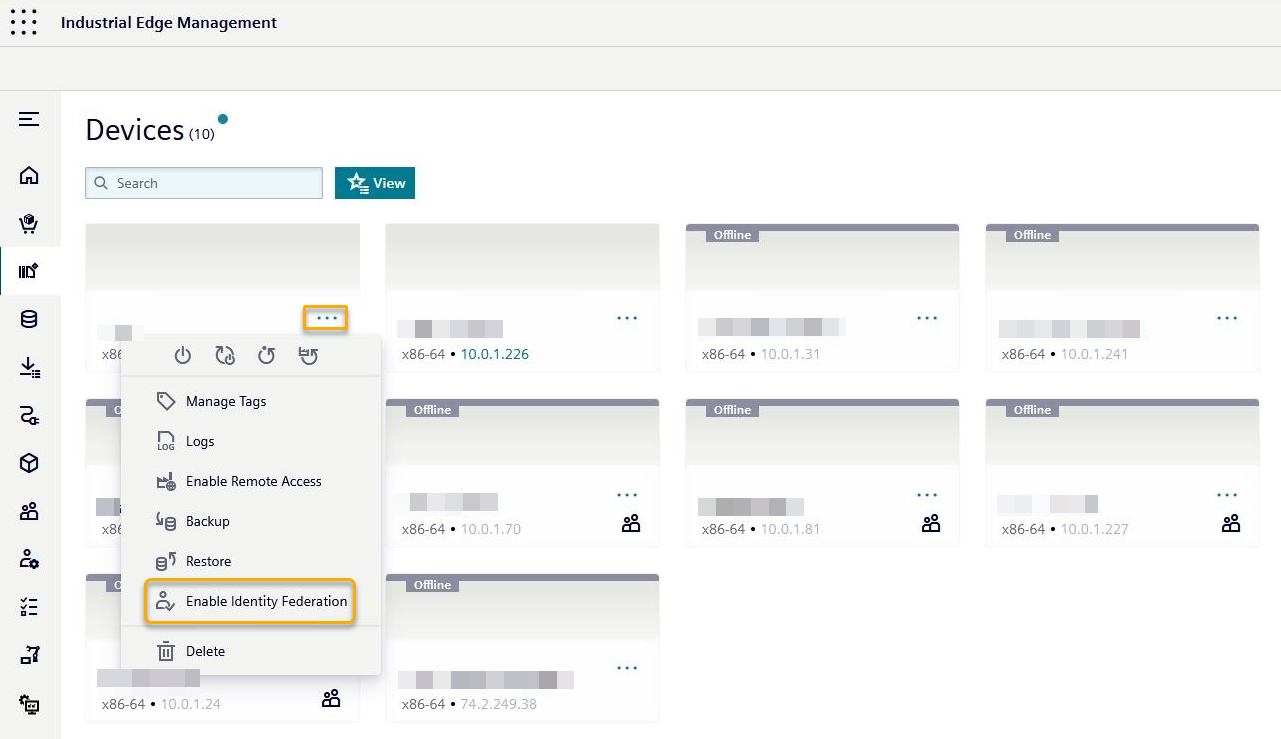Open the options menu for device 10.0.1.226
The width and height of the screenshot is (1281, 739).
click(x=627, y=318)
